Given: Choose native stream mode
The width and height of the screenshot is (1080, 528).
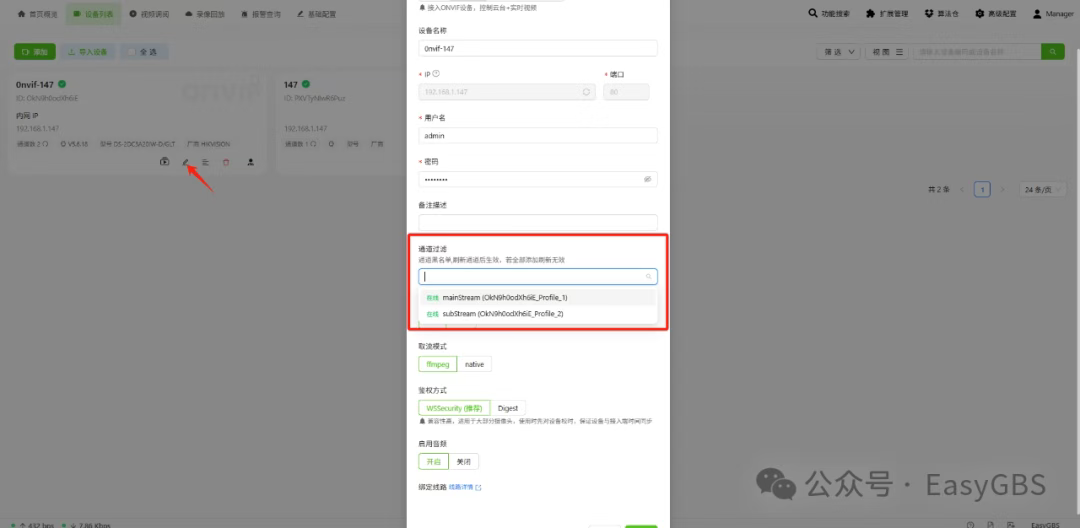Looking at the screenshot, I should click(474, 364).
